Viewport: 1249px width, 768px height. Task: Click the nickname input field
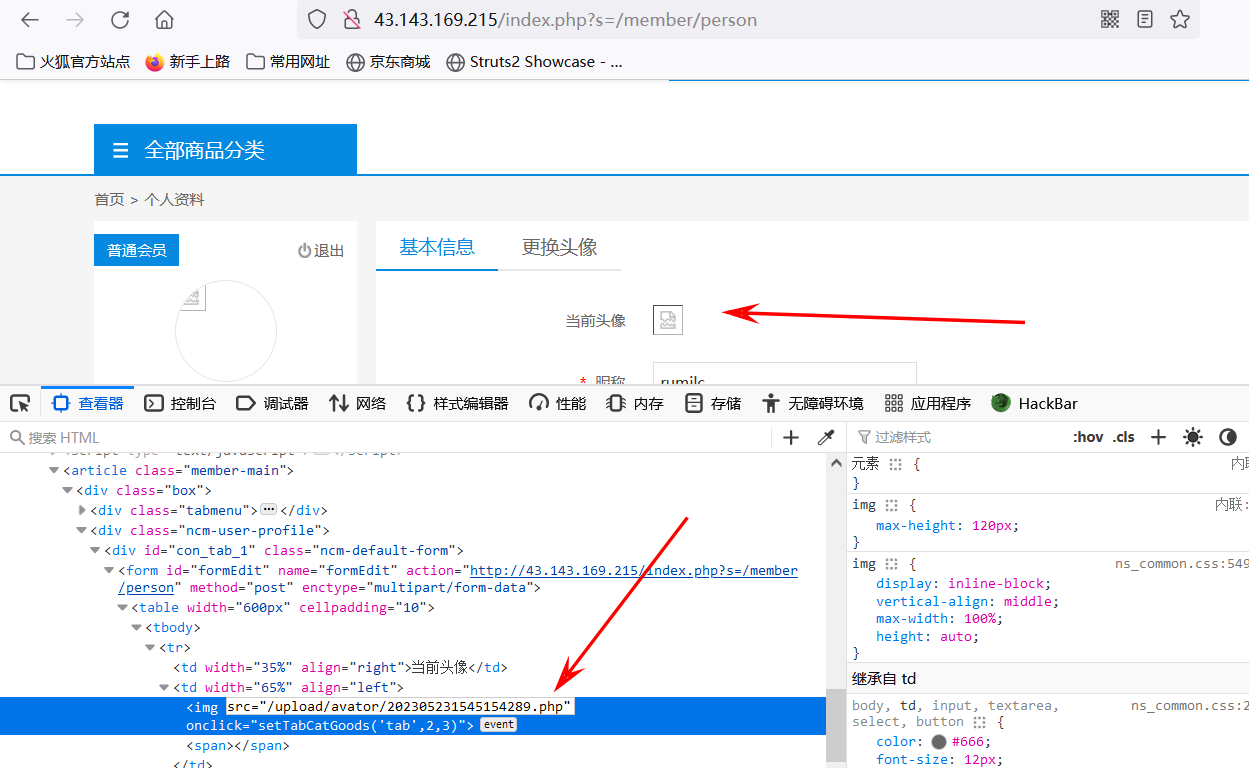coord(785,375)
